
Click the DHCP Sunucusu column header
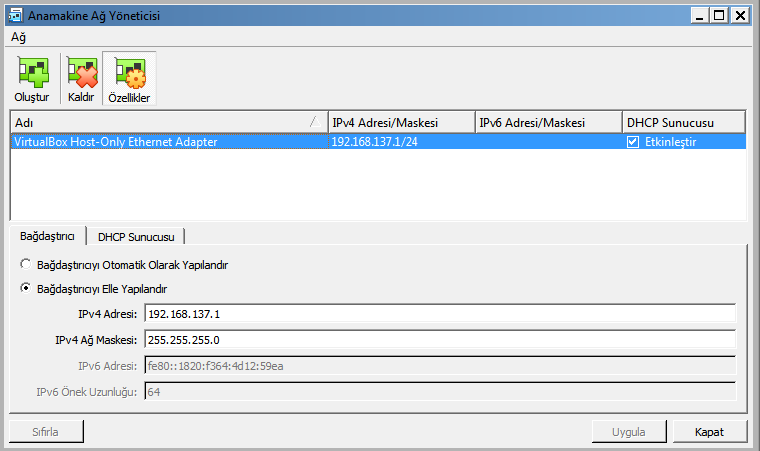click(684, 122)
